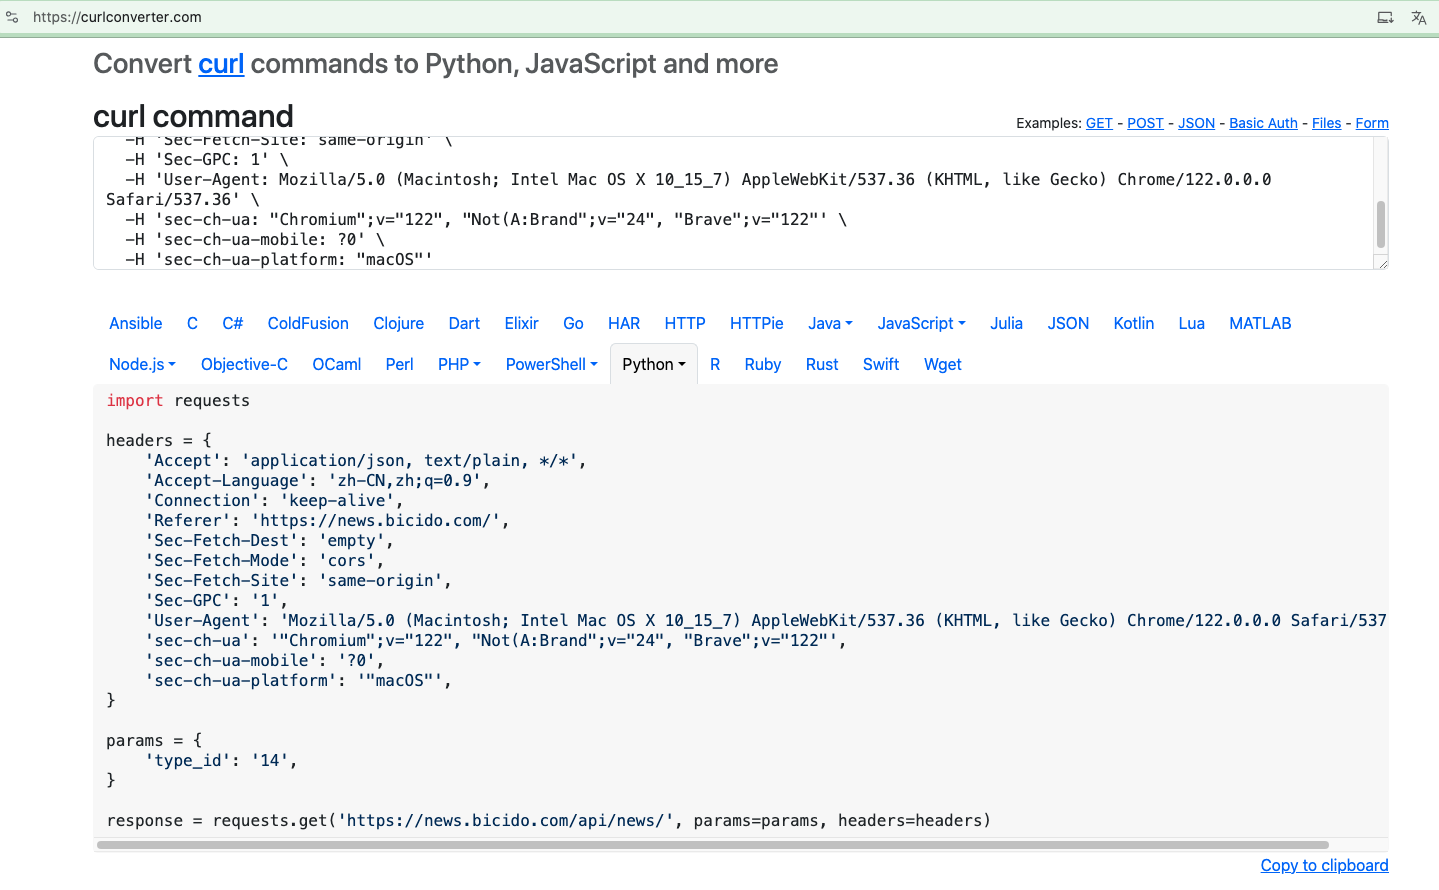The image size is (1439, 890).
Task: Click the Copy to clipboard link
Action: pos(1324,865)
